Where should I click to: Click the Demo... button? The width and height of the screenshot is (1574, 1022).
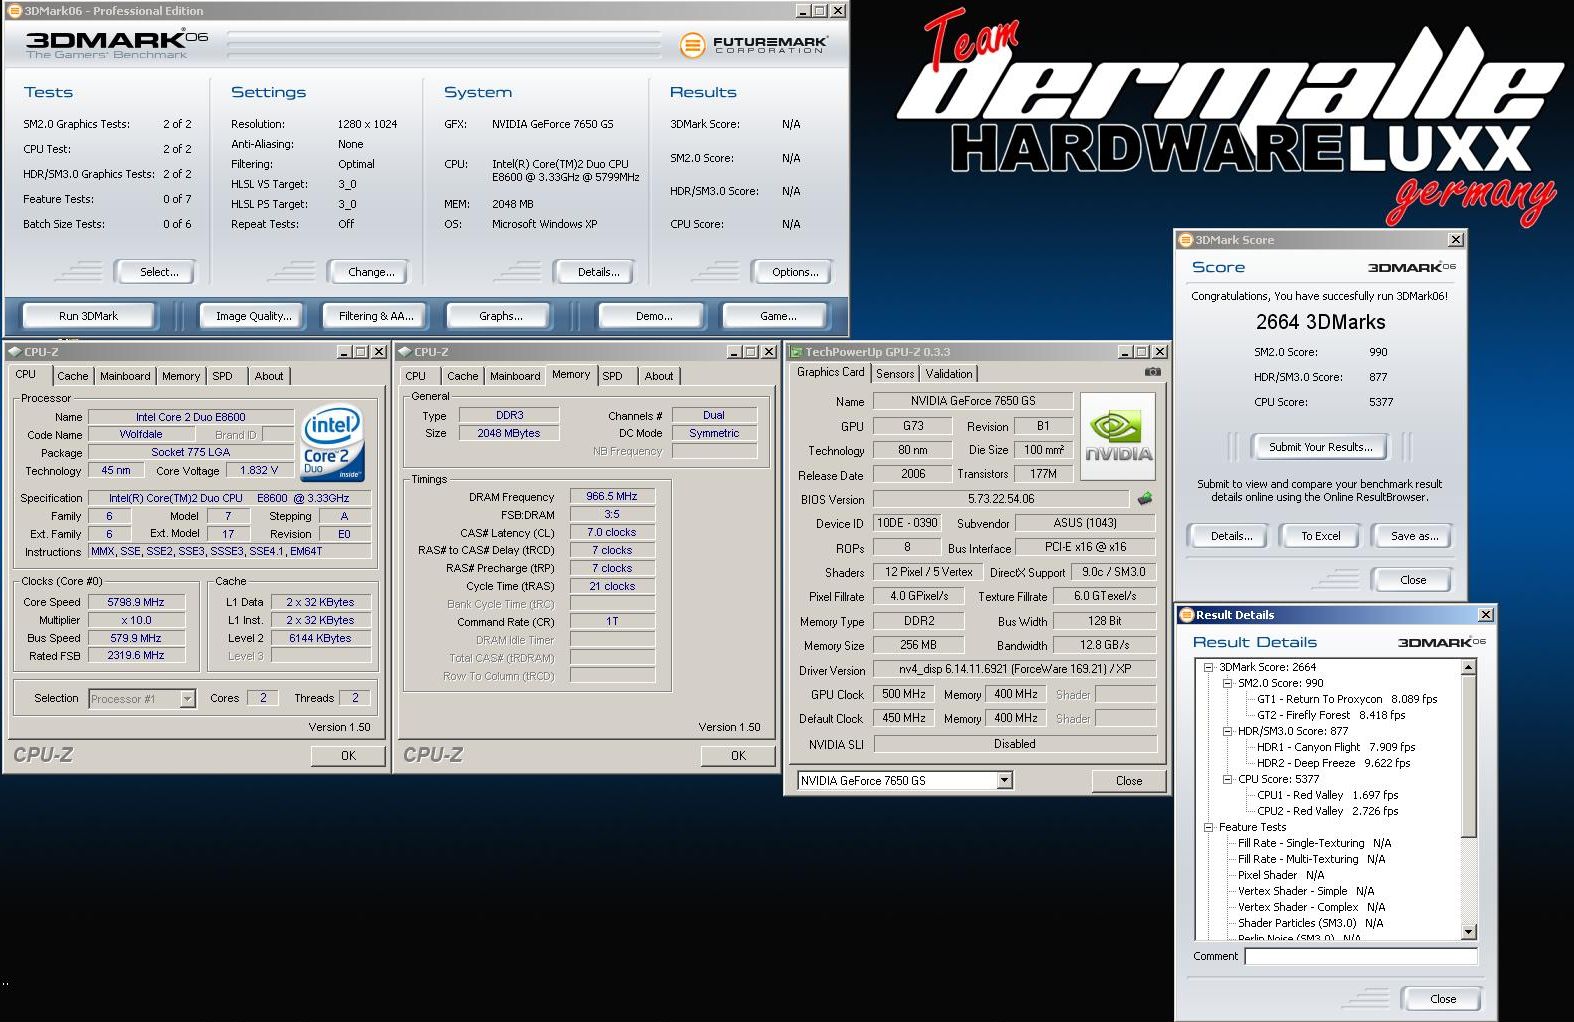coord(654,316)
